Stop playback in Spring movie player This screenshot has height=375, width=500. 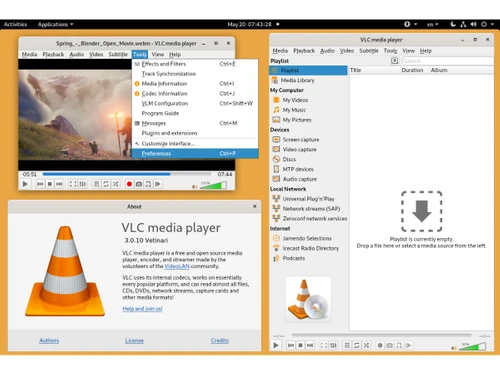tap(50, 184)
